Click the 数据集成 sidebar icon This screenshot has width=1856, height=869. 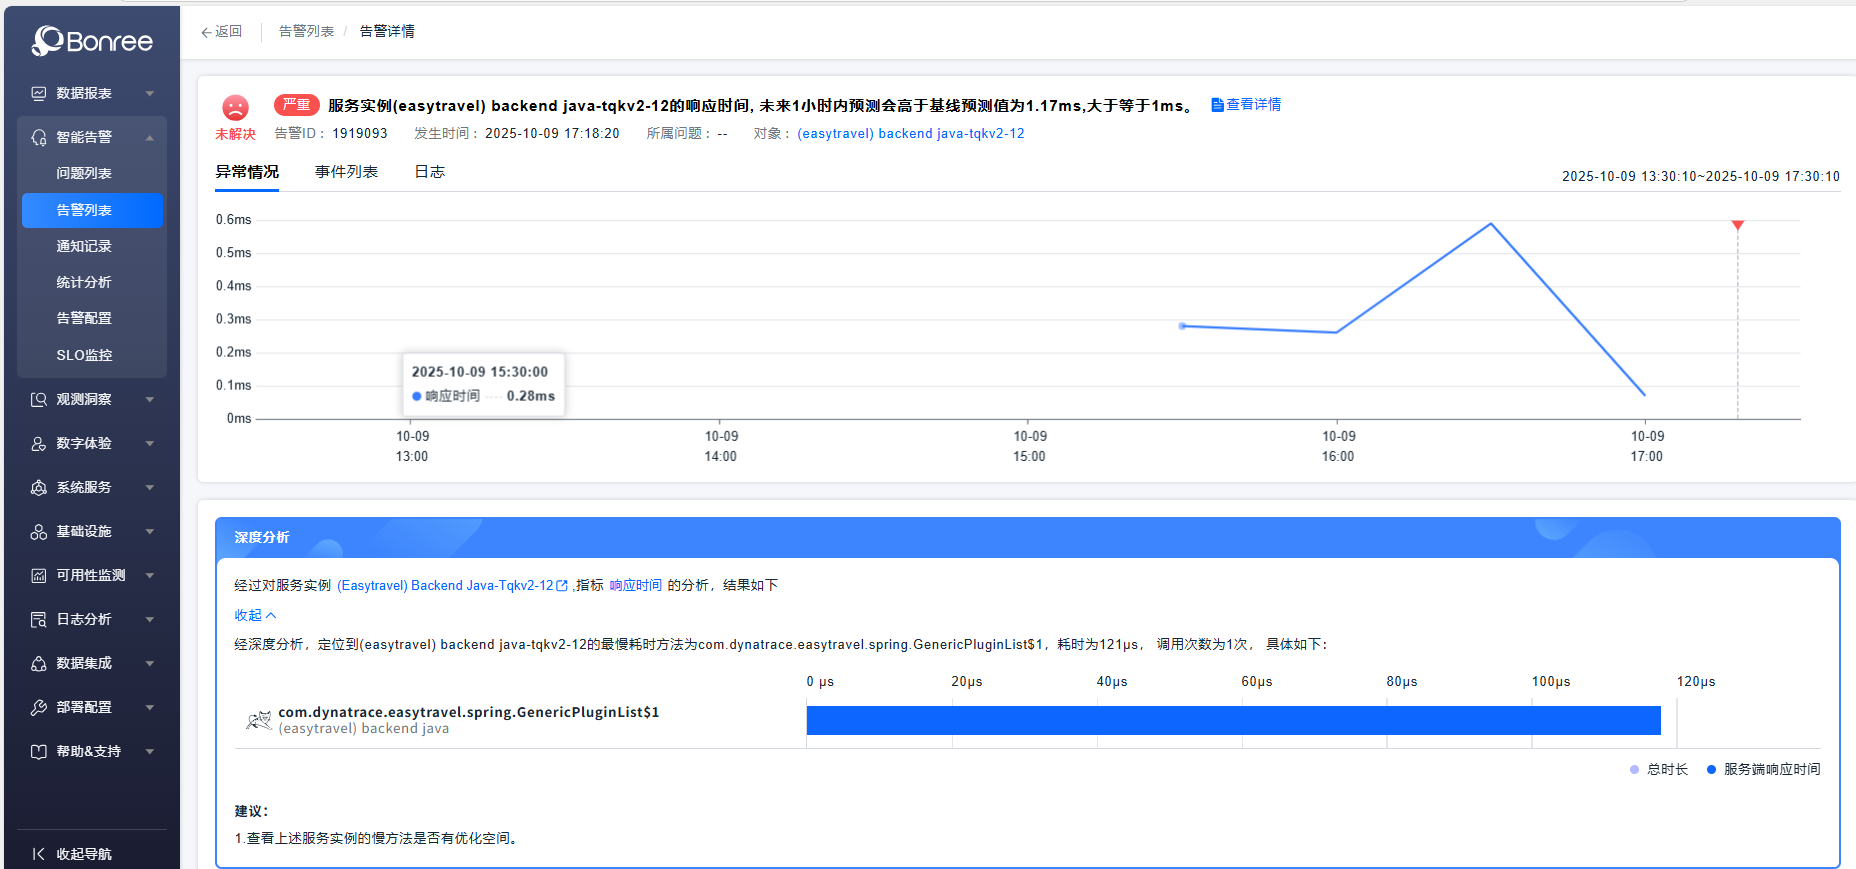coord(39,663)
